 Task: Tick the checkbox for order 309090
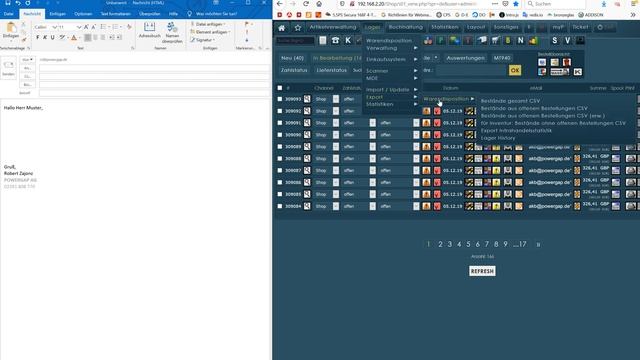point(280,135)
